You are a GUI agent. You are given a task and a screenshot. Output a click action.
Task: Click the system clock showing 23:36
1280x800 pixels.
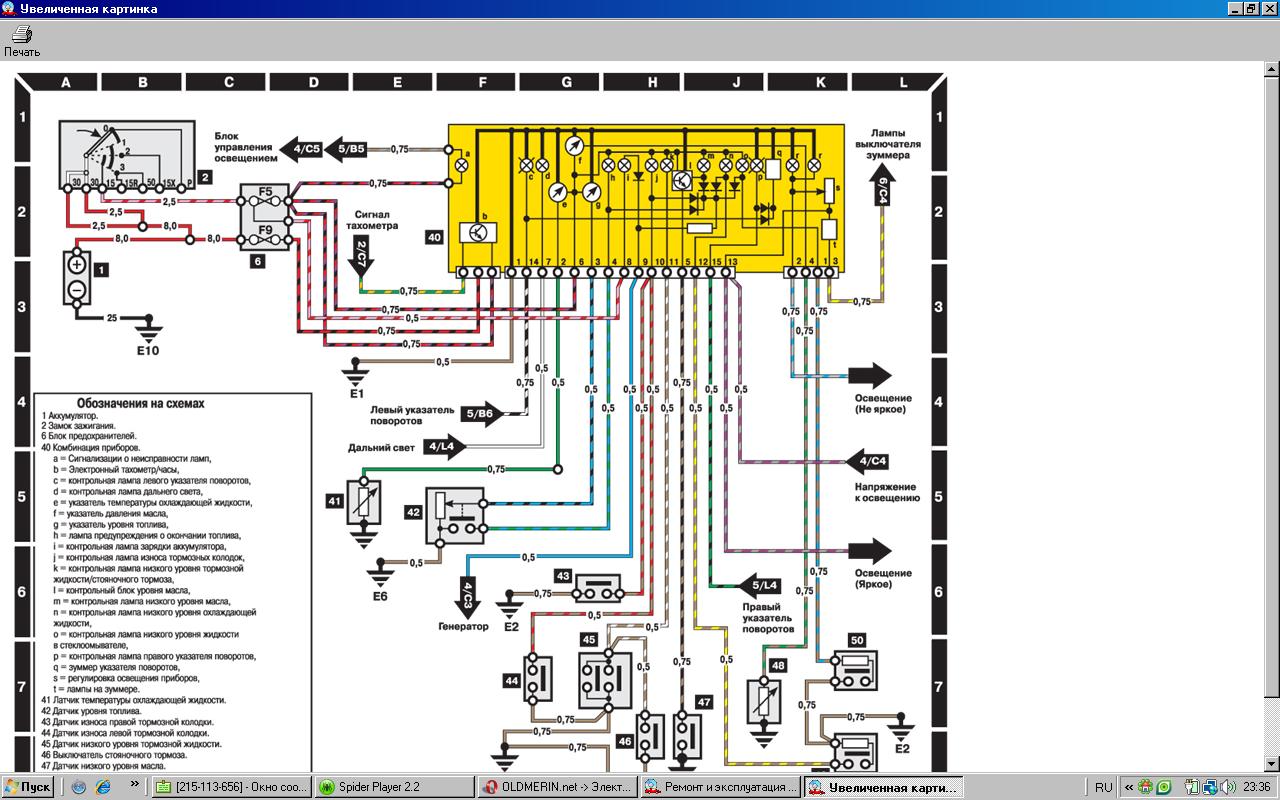coord(1257,787)
